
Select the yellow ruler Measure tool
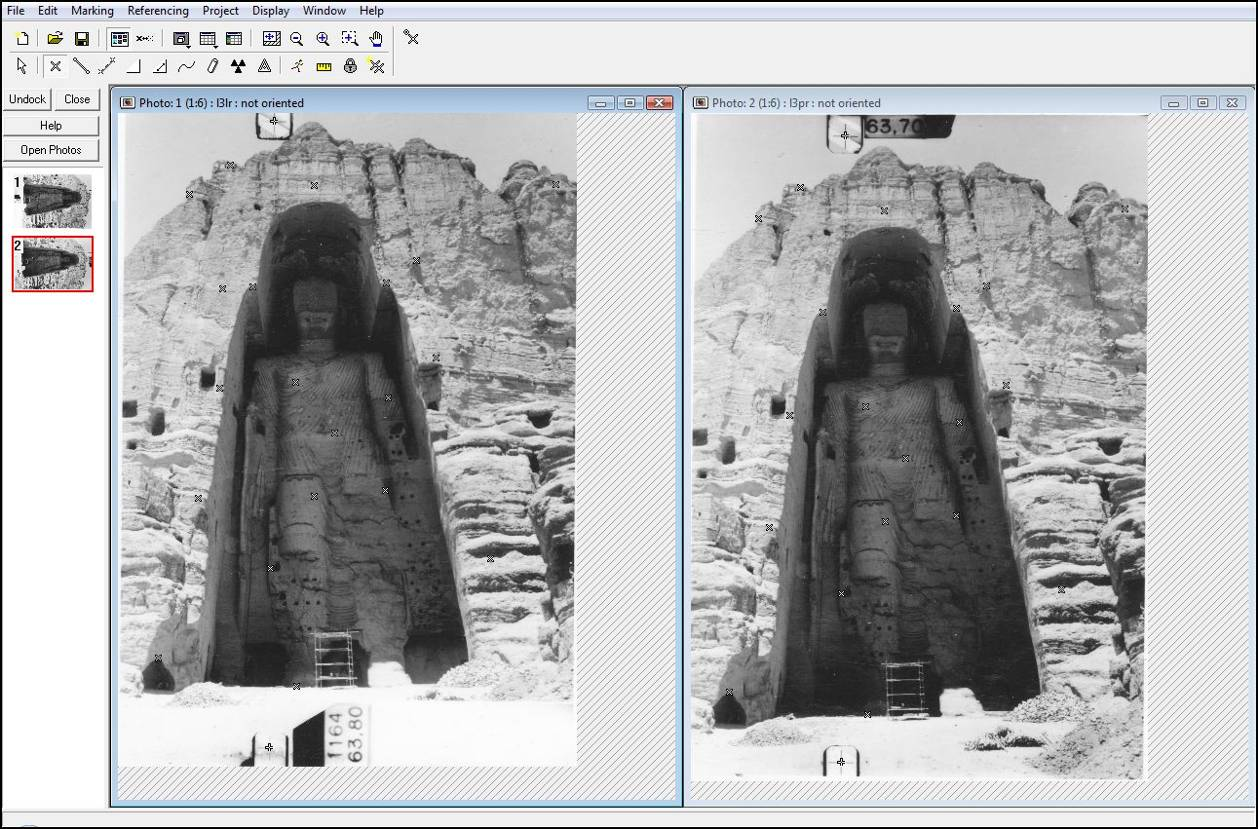[x=324, y=66]
